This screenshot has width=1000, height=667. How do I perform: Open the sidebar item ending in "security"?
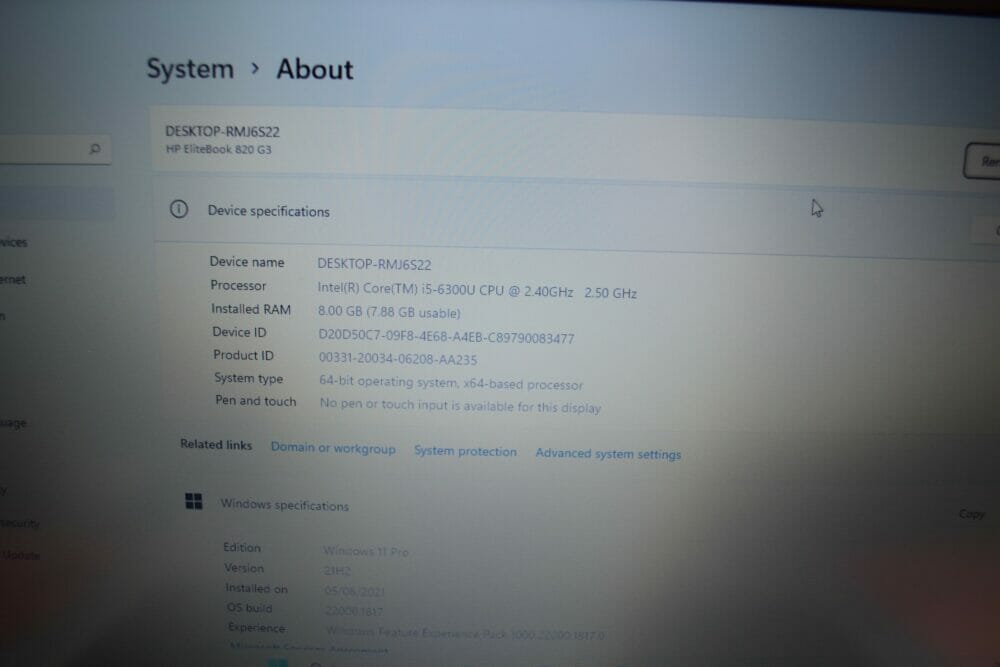20,524
